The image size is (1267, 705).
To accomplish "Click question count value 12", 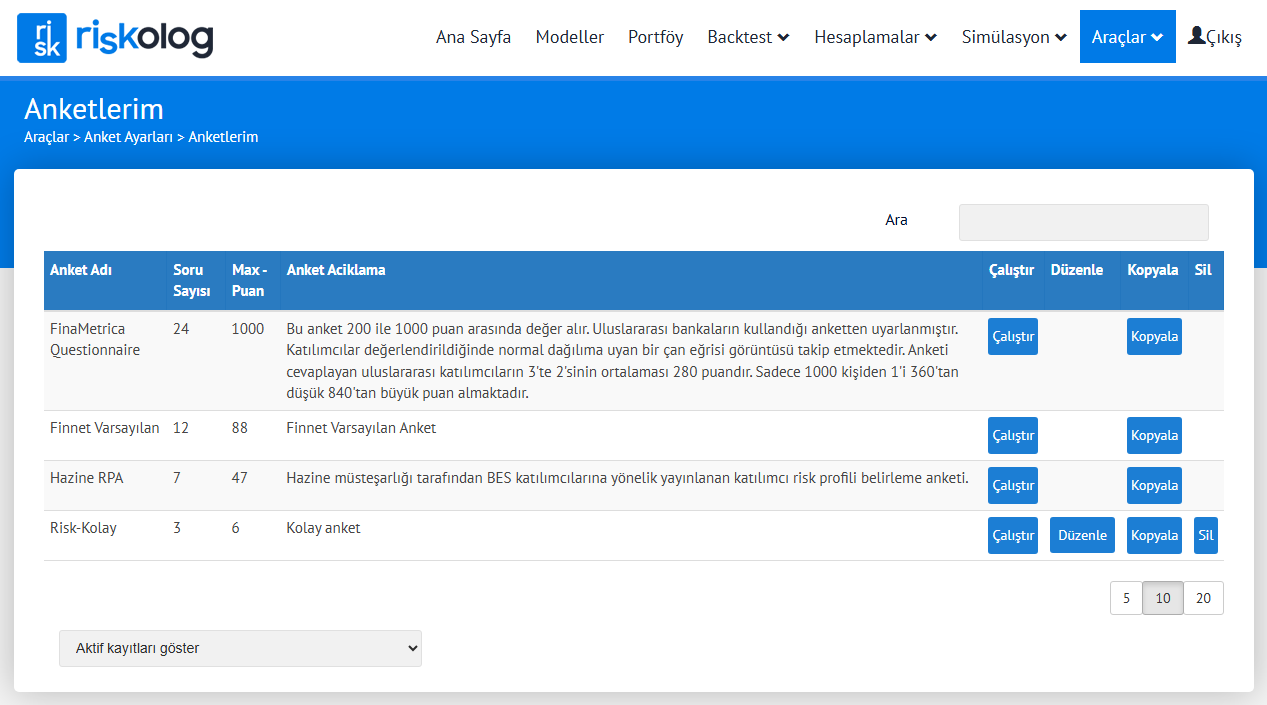I will pyautogui.click(x=181, y=428).
